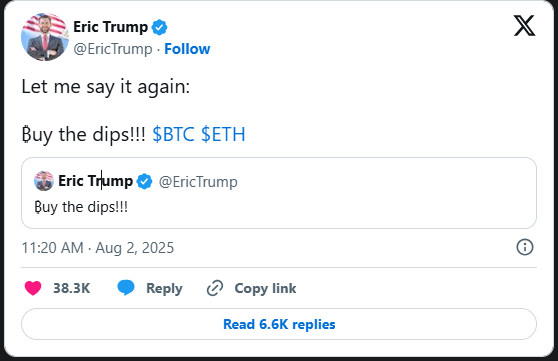Open Eric Trump's large profile picture
The width and height of the screenshot is (558, 361).
45,37
